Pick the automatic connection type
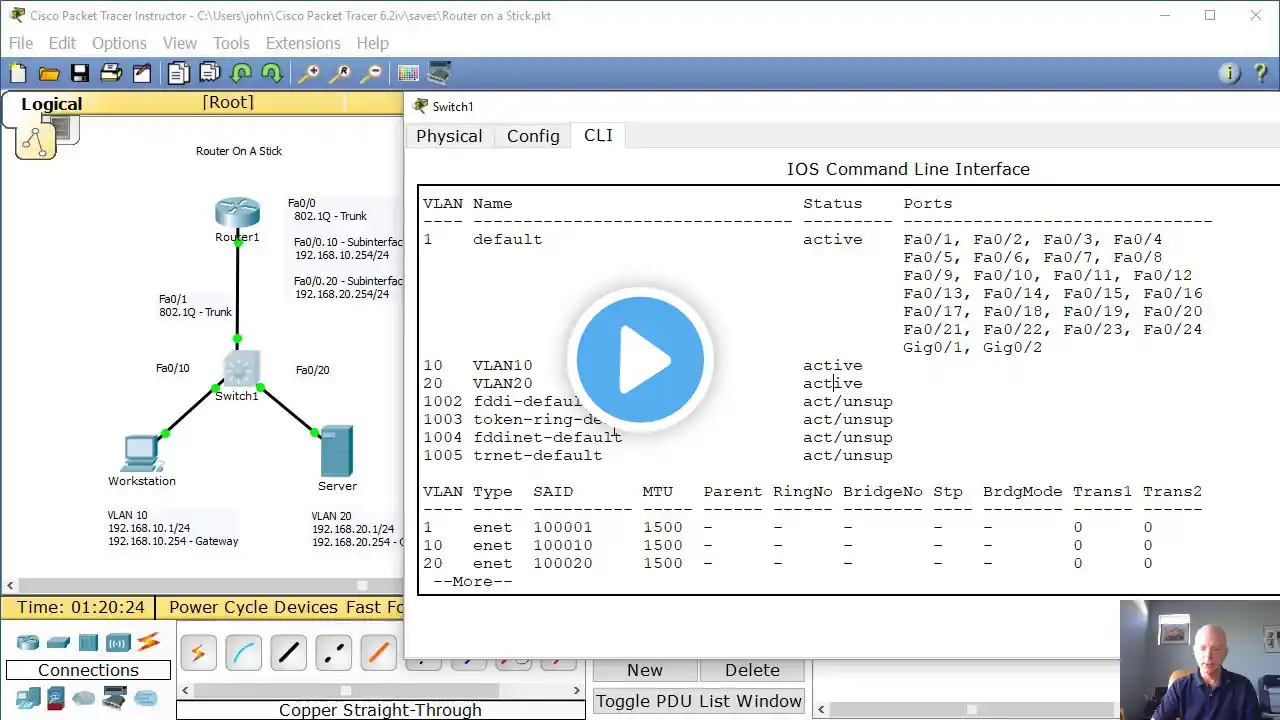 pyautogui.click(x=198, y=653)
